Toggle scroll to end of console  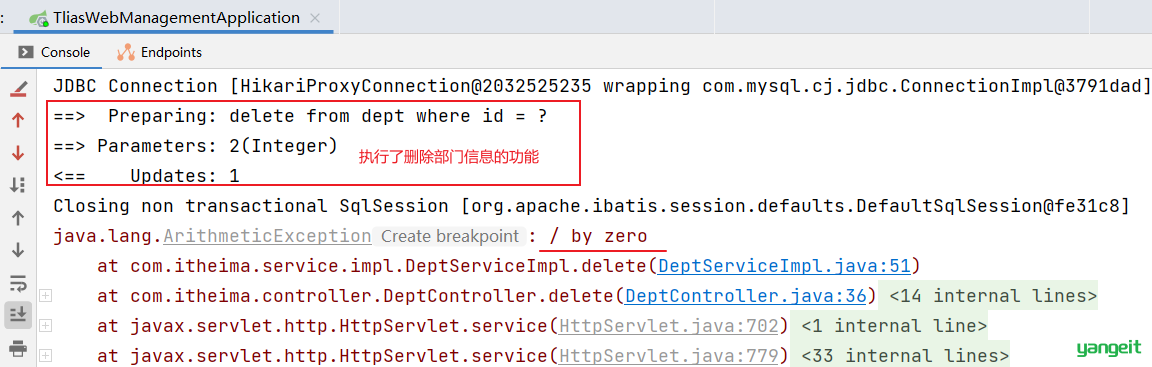(x=18, y=314)
